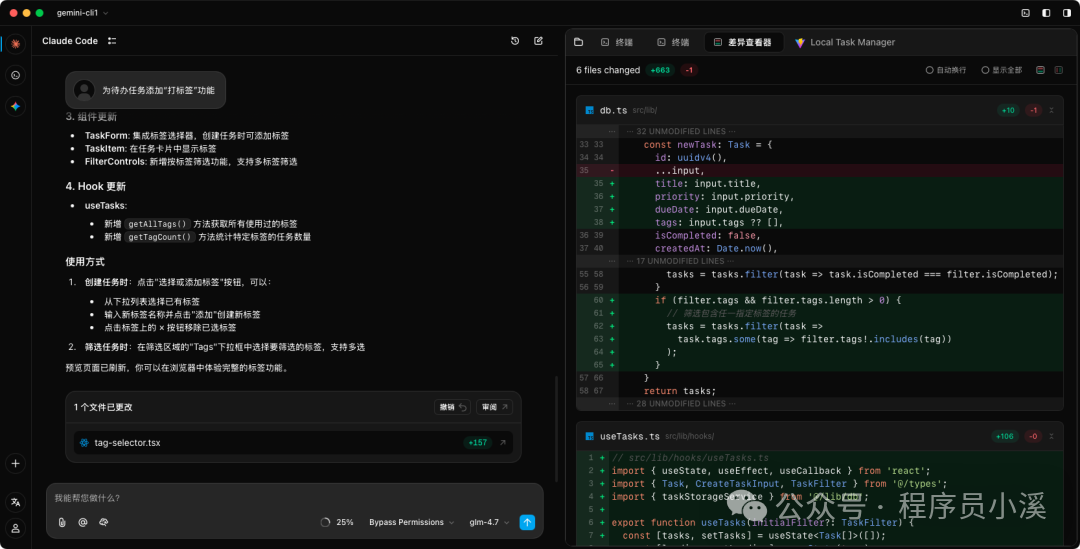
Task: Toggle the right sidebar layout icon
Action: pos(1067,13)
